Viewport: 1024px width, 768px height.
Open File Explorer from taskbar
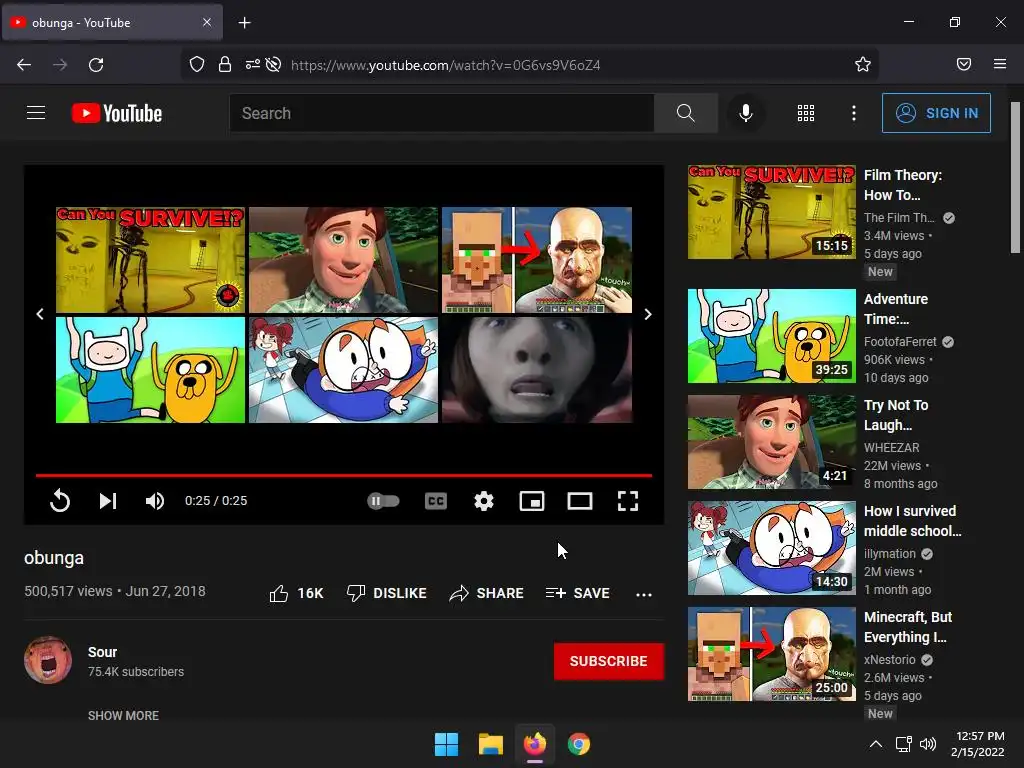(x=490, y=744)
